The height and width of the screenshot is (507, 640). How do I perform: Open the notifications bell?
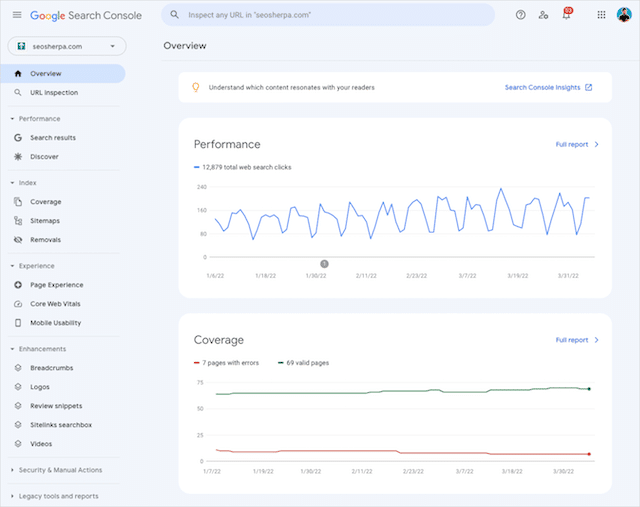(567, 14)
